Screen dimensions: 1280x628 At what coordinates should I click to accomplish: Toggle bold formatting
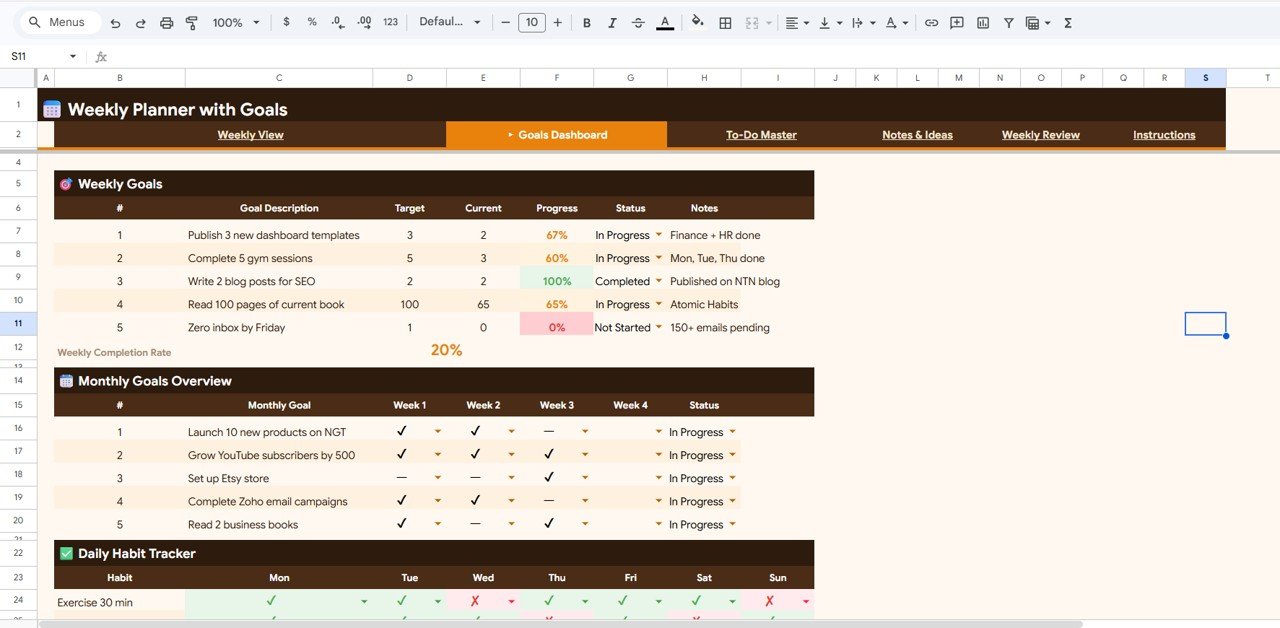click(586, 23)
